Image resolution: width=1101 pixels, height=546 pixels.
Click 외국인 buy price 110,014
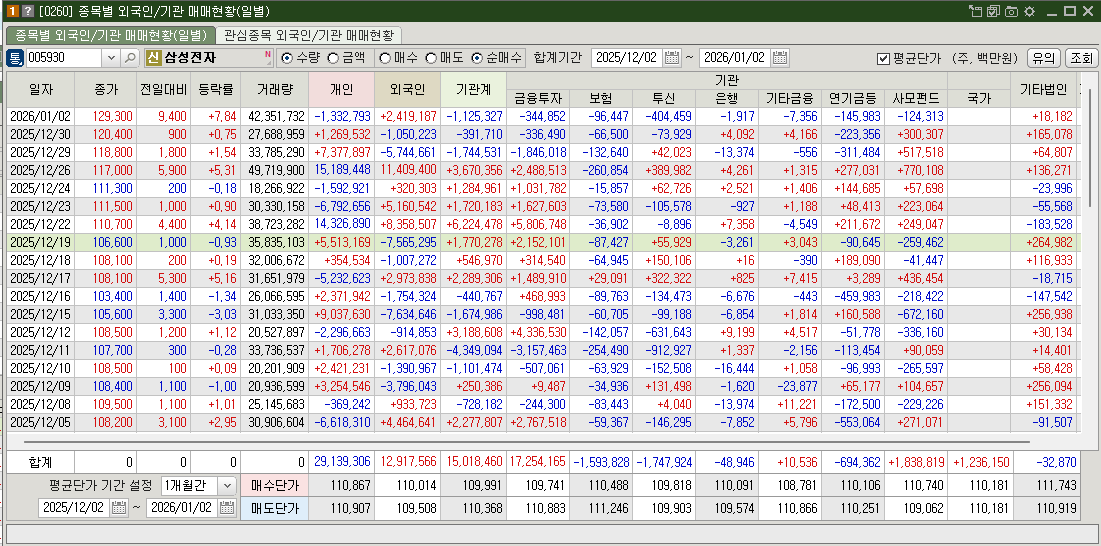pos(407,485)
